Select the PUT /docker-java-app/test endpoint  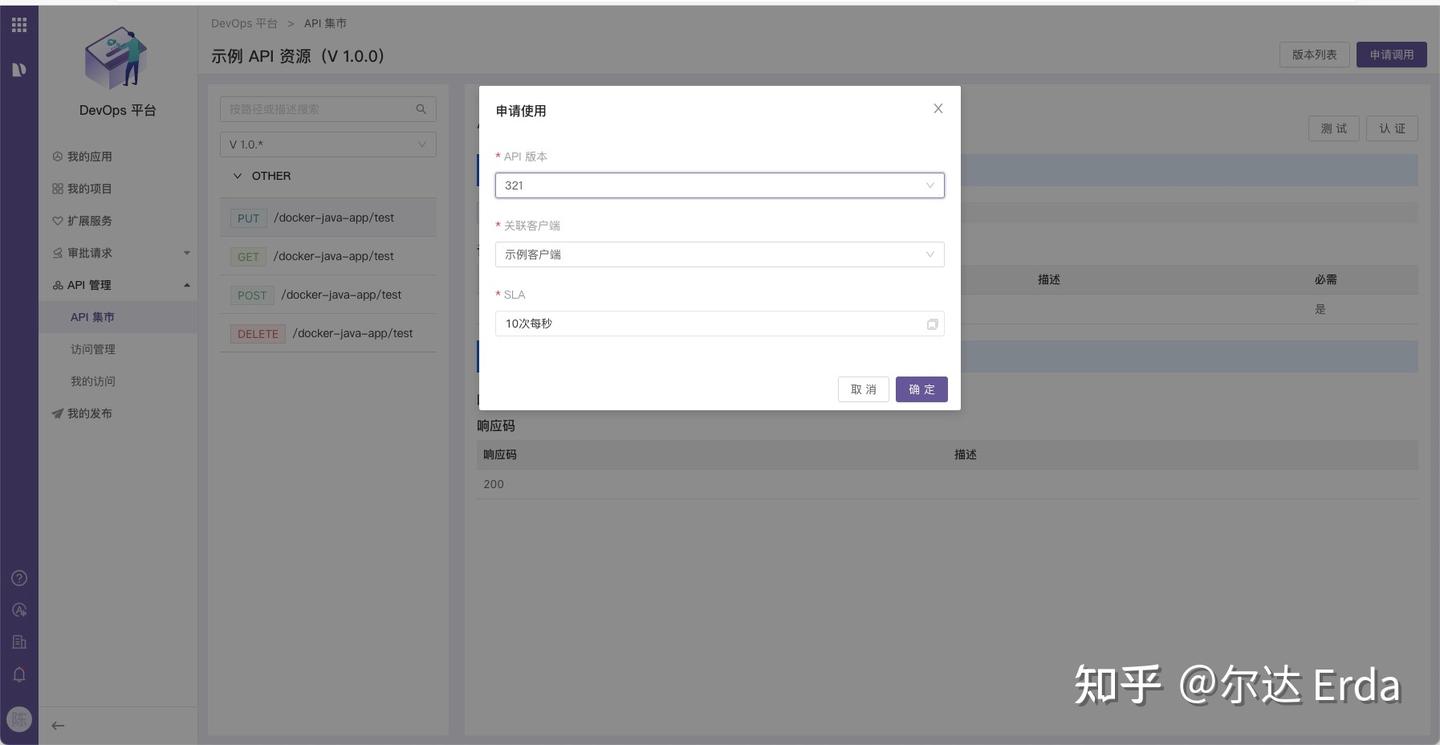(x=328, y=218)
